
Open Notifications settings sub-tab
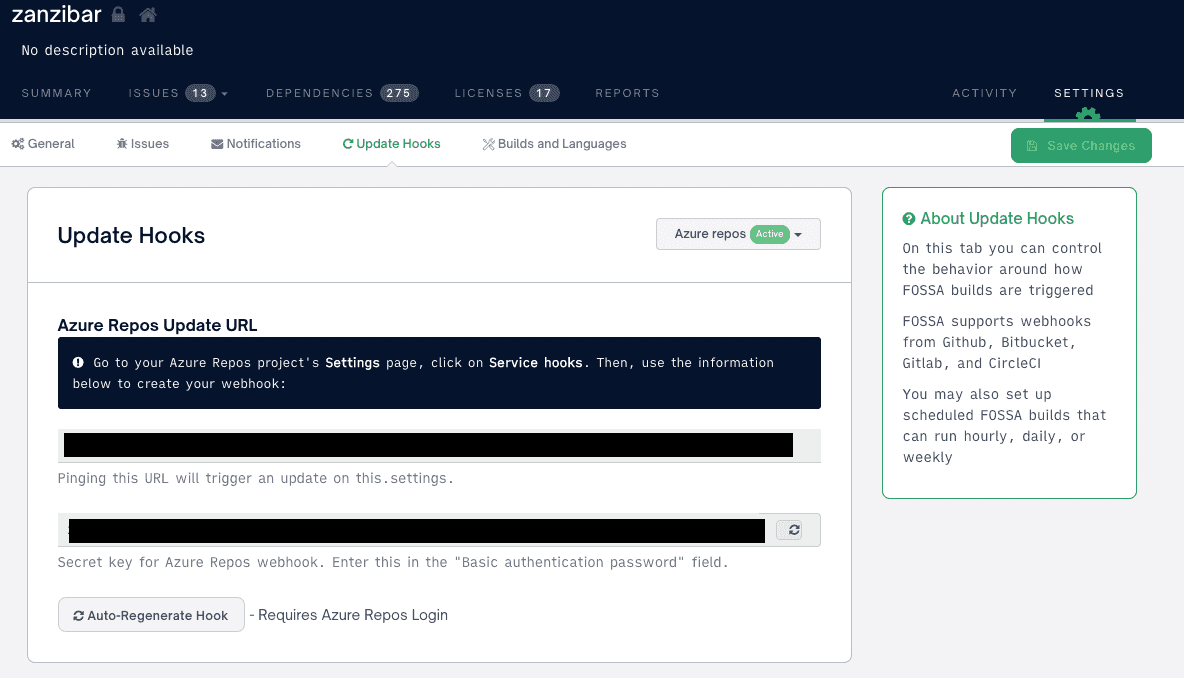pyautogui.click(x=256, y=143)
